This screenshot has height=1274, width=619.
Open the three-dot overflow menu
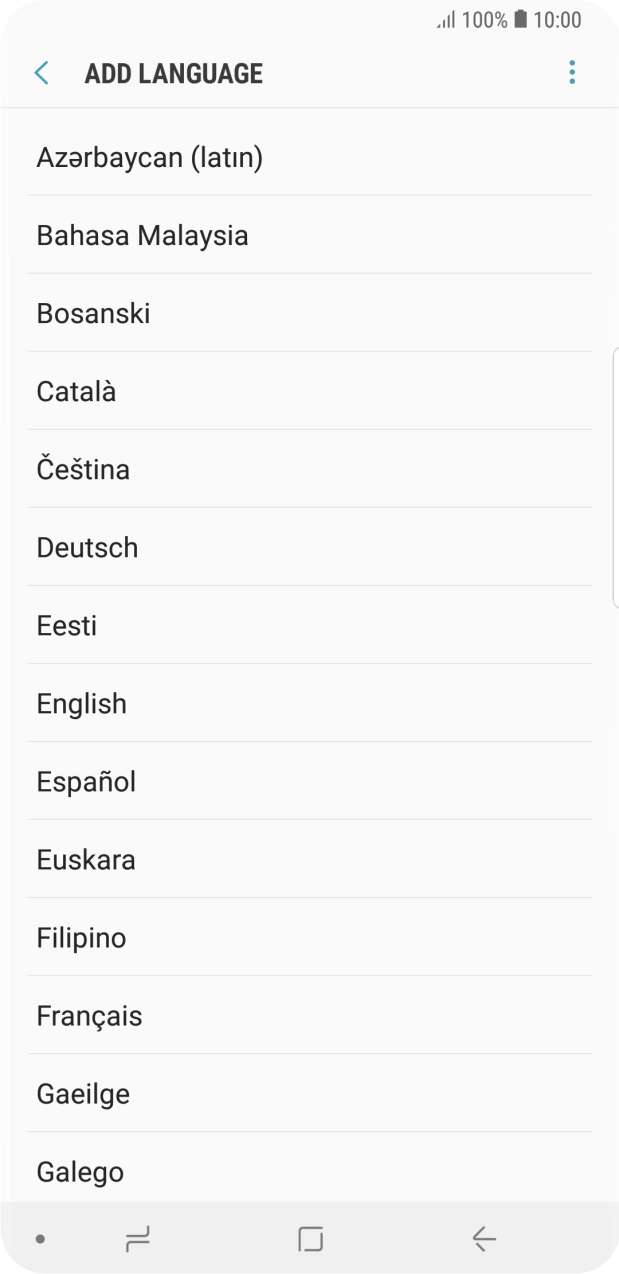coord(572,72)
